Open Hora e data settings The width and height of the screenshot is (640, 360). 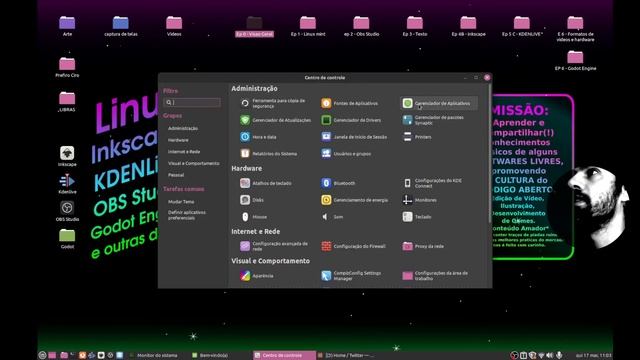(x=258, y=137)
